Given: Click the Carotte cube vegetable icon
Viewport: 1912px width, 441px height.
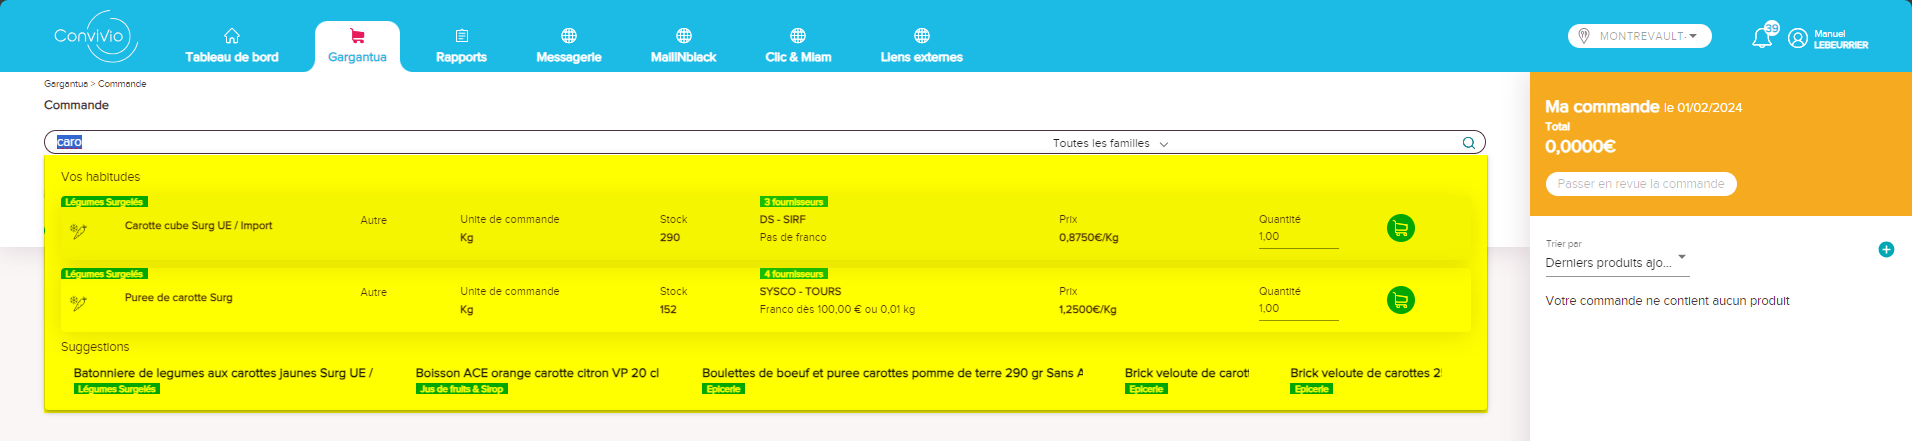Looking at the screenshot, I should [79, 231].
